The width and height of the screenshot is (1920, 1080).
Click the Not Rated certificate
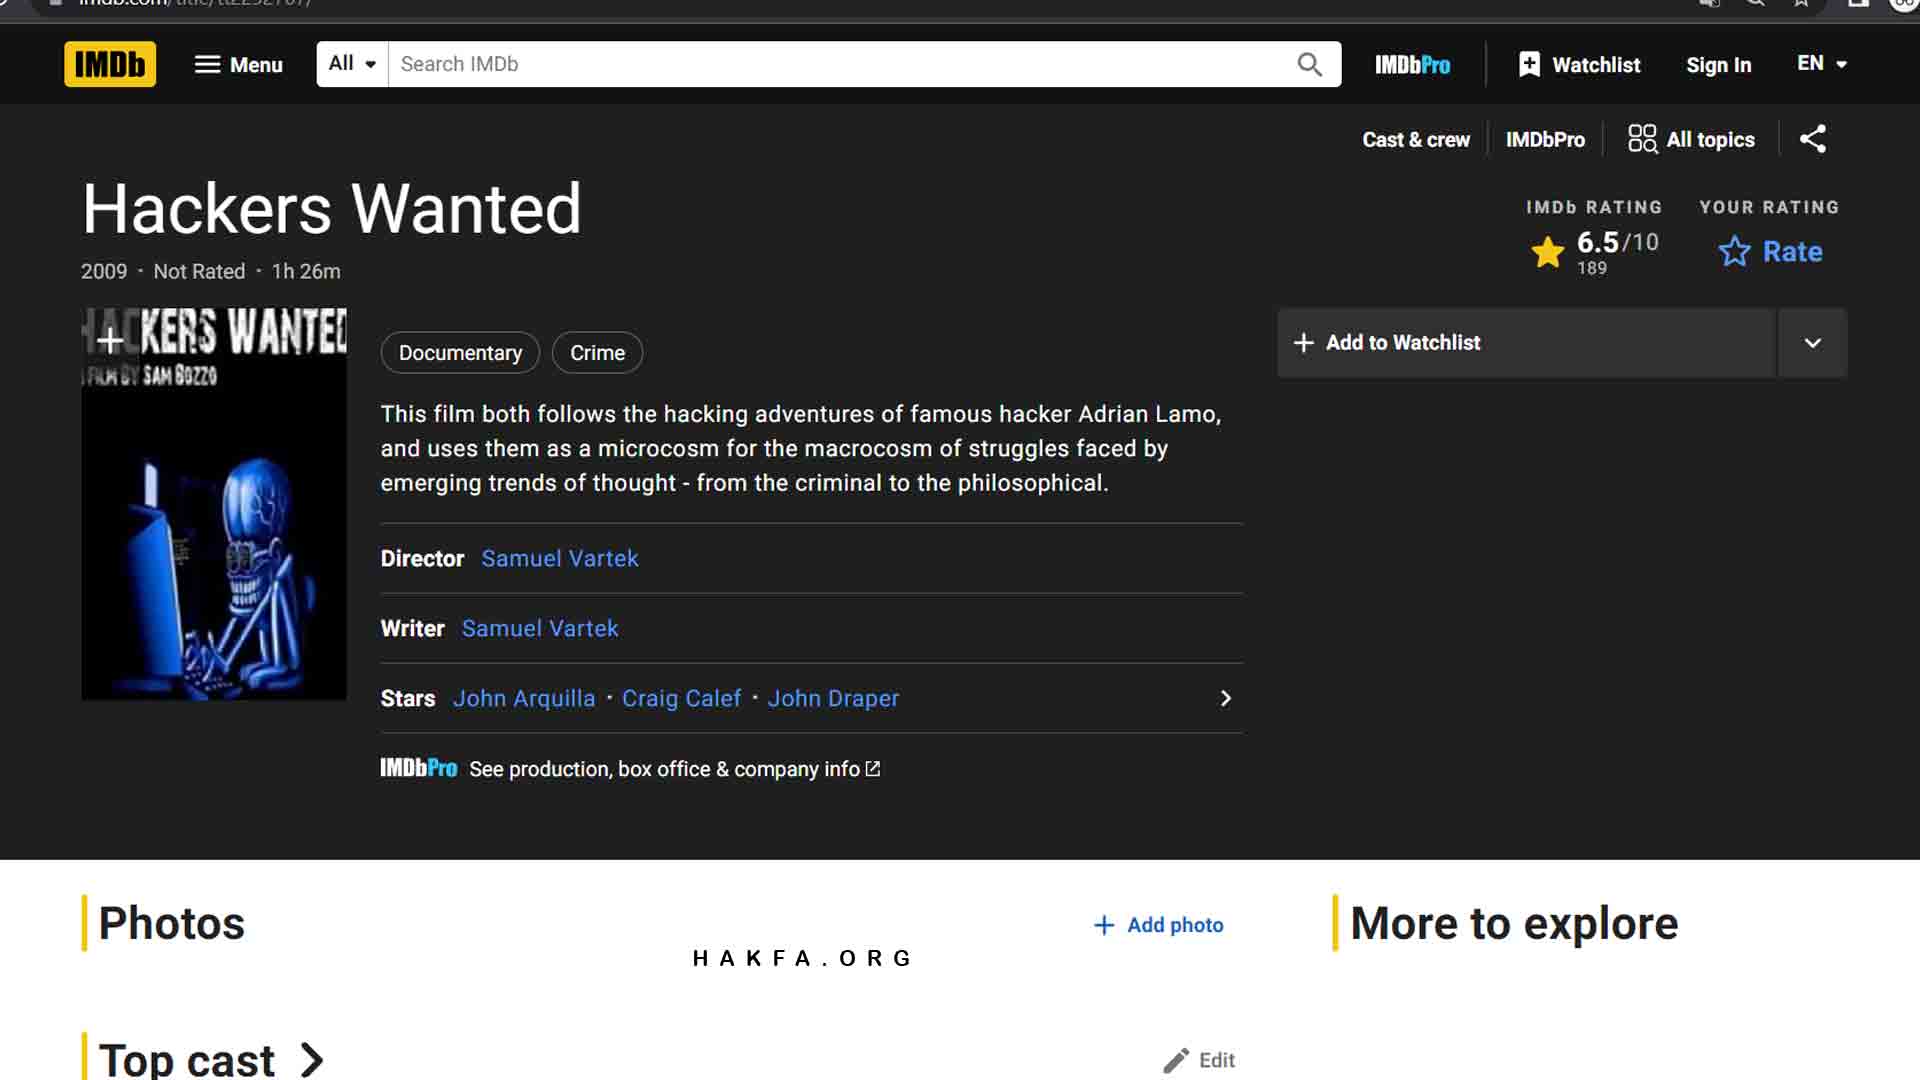[199, 272]
